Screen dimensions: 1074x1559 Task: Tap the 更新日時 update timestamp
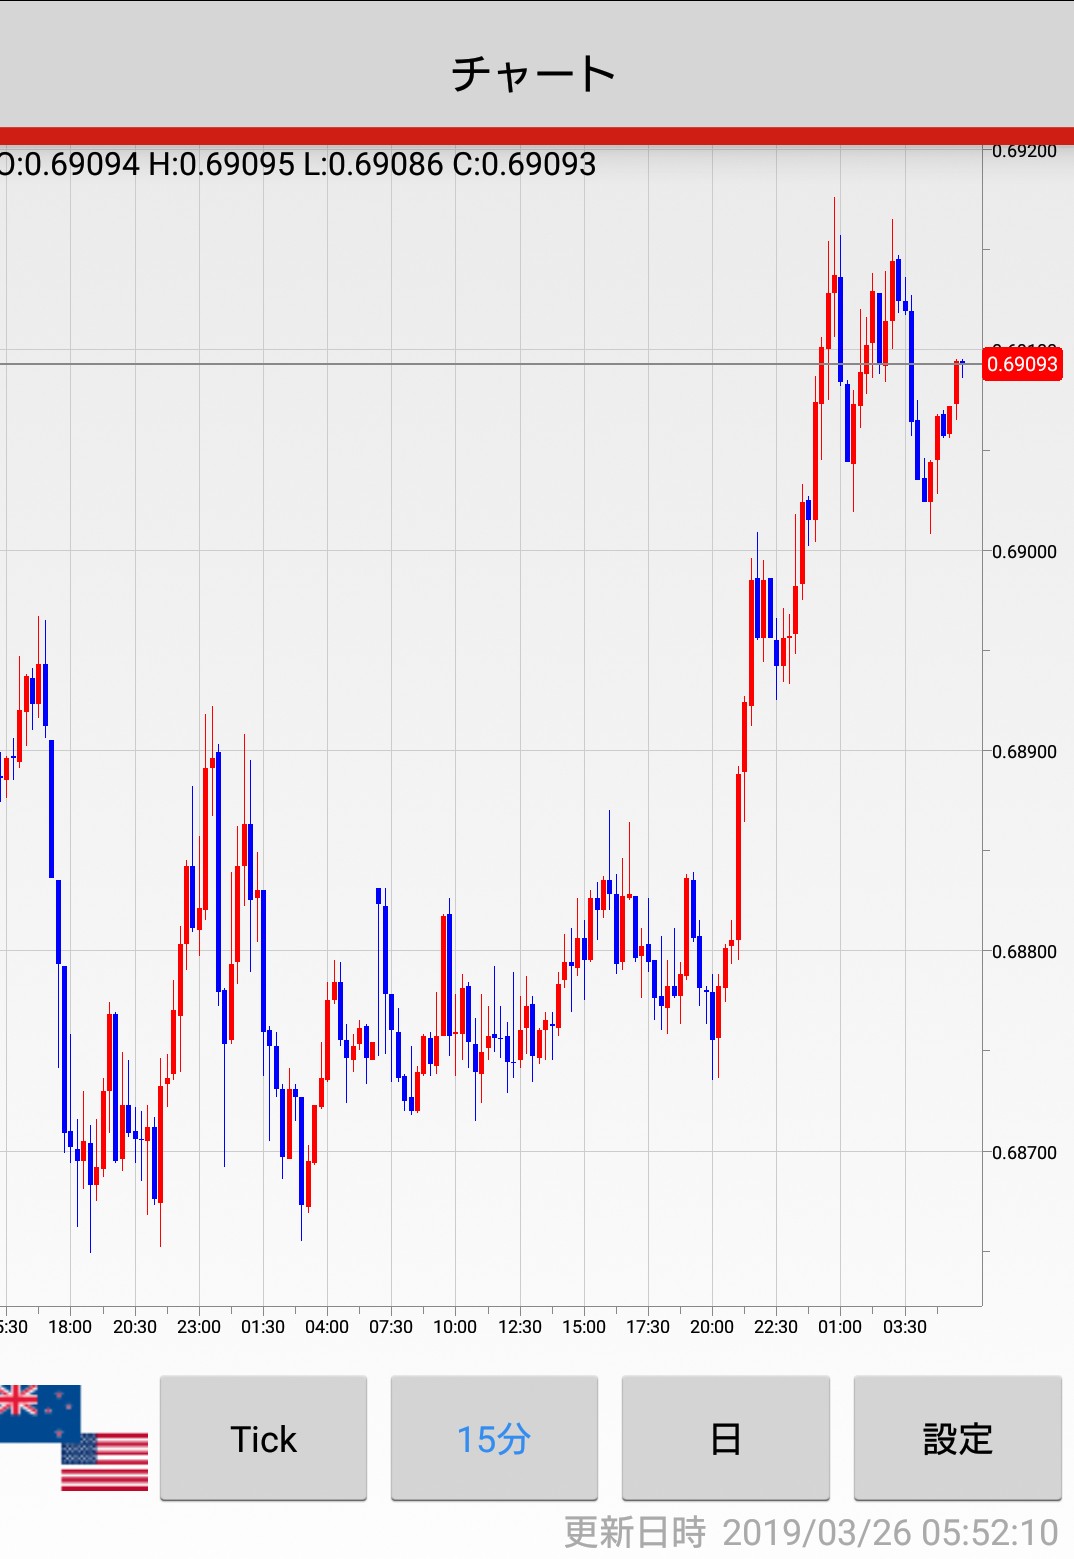tap(810, 1532)
